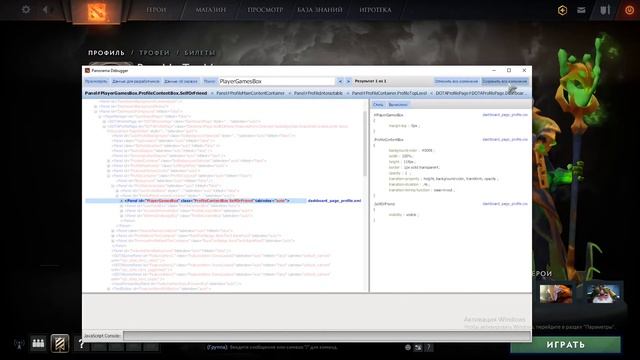Switch to ТРОФЕИ tab
The width and height of the screenshot is (640, 360).
154,53
